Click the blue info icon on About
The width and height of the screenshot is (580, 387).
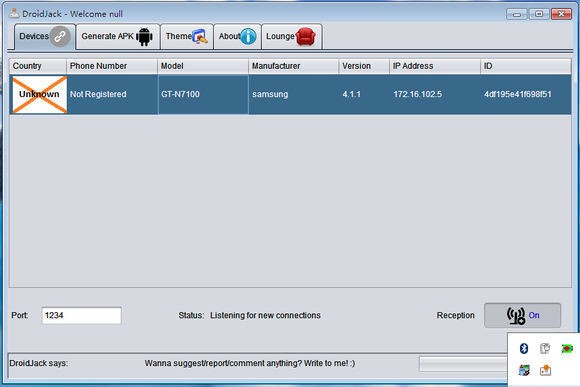[248, 37]
